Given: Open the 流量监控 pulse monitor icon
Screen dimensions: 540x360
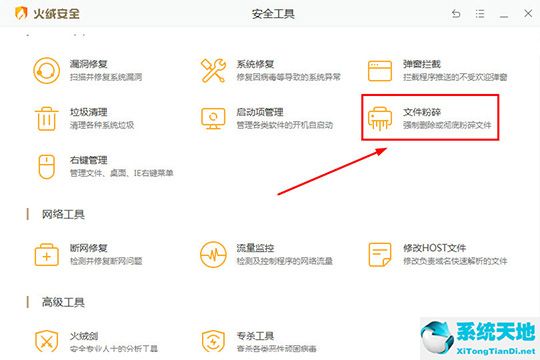Looking at the screenshot, I should pos(214,255).
